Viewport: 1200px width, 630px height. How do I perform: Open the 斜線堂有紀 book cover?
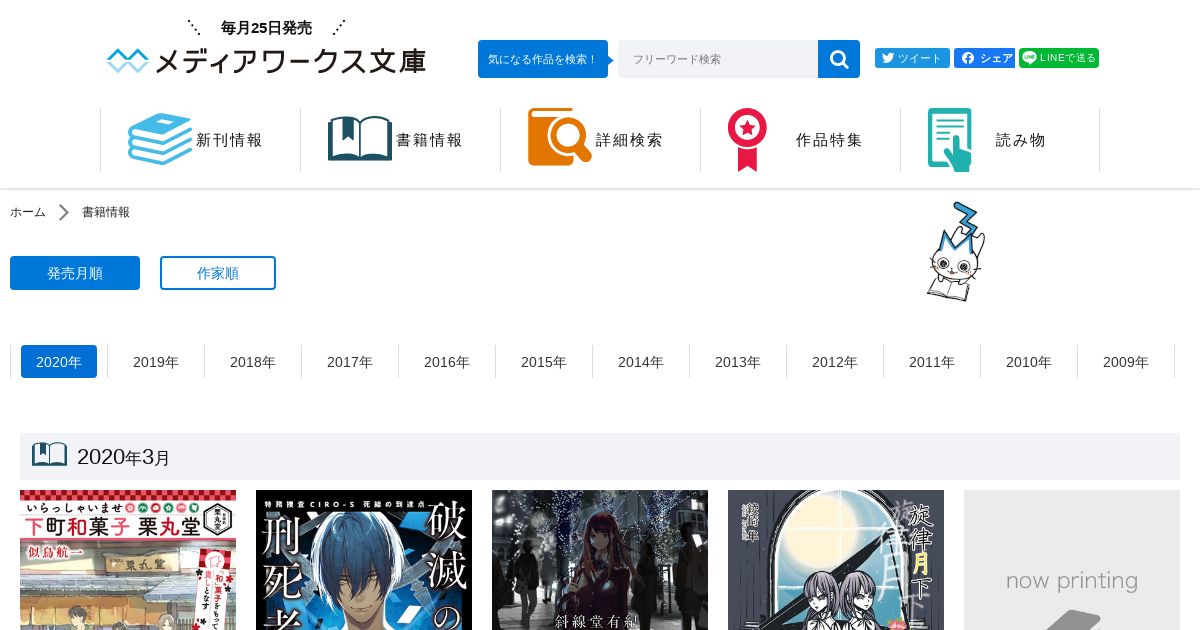click(600, 560)
